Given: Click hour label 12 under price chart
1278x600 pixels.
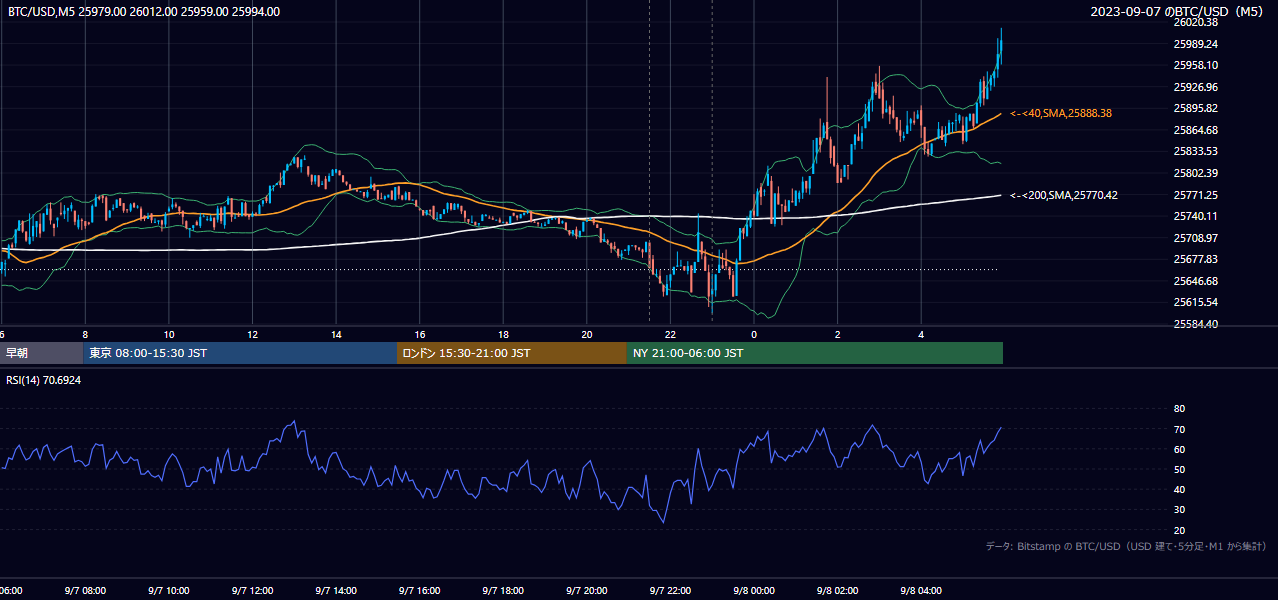Looking at the screenshot, I should [x=253, y=334].
